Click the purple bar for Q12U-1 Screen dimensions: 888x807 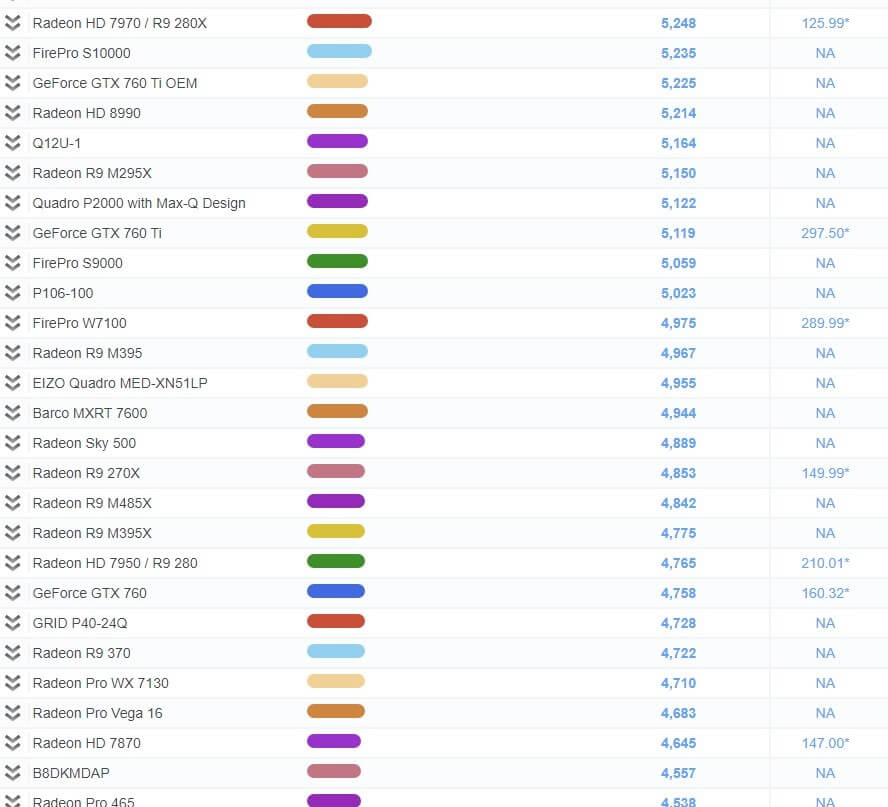338,142
